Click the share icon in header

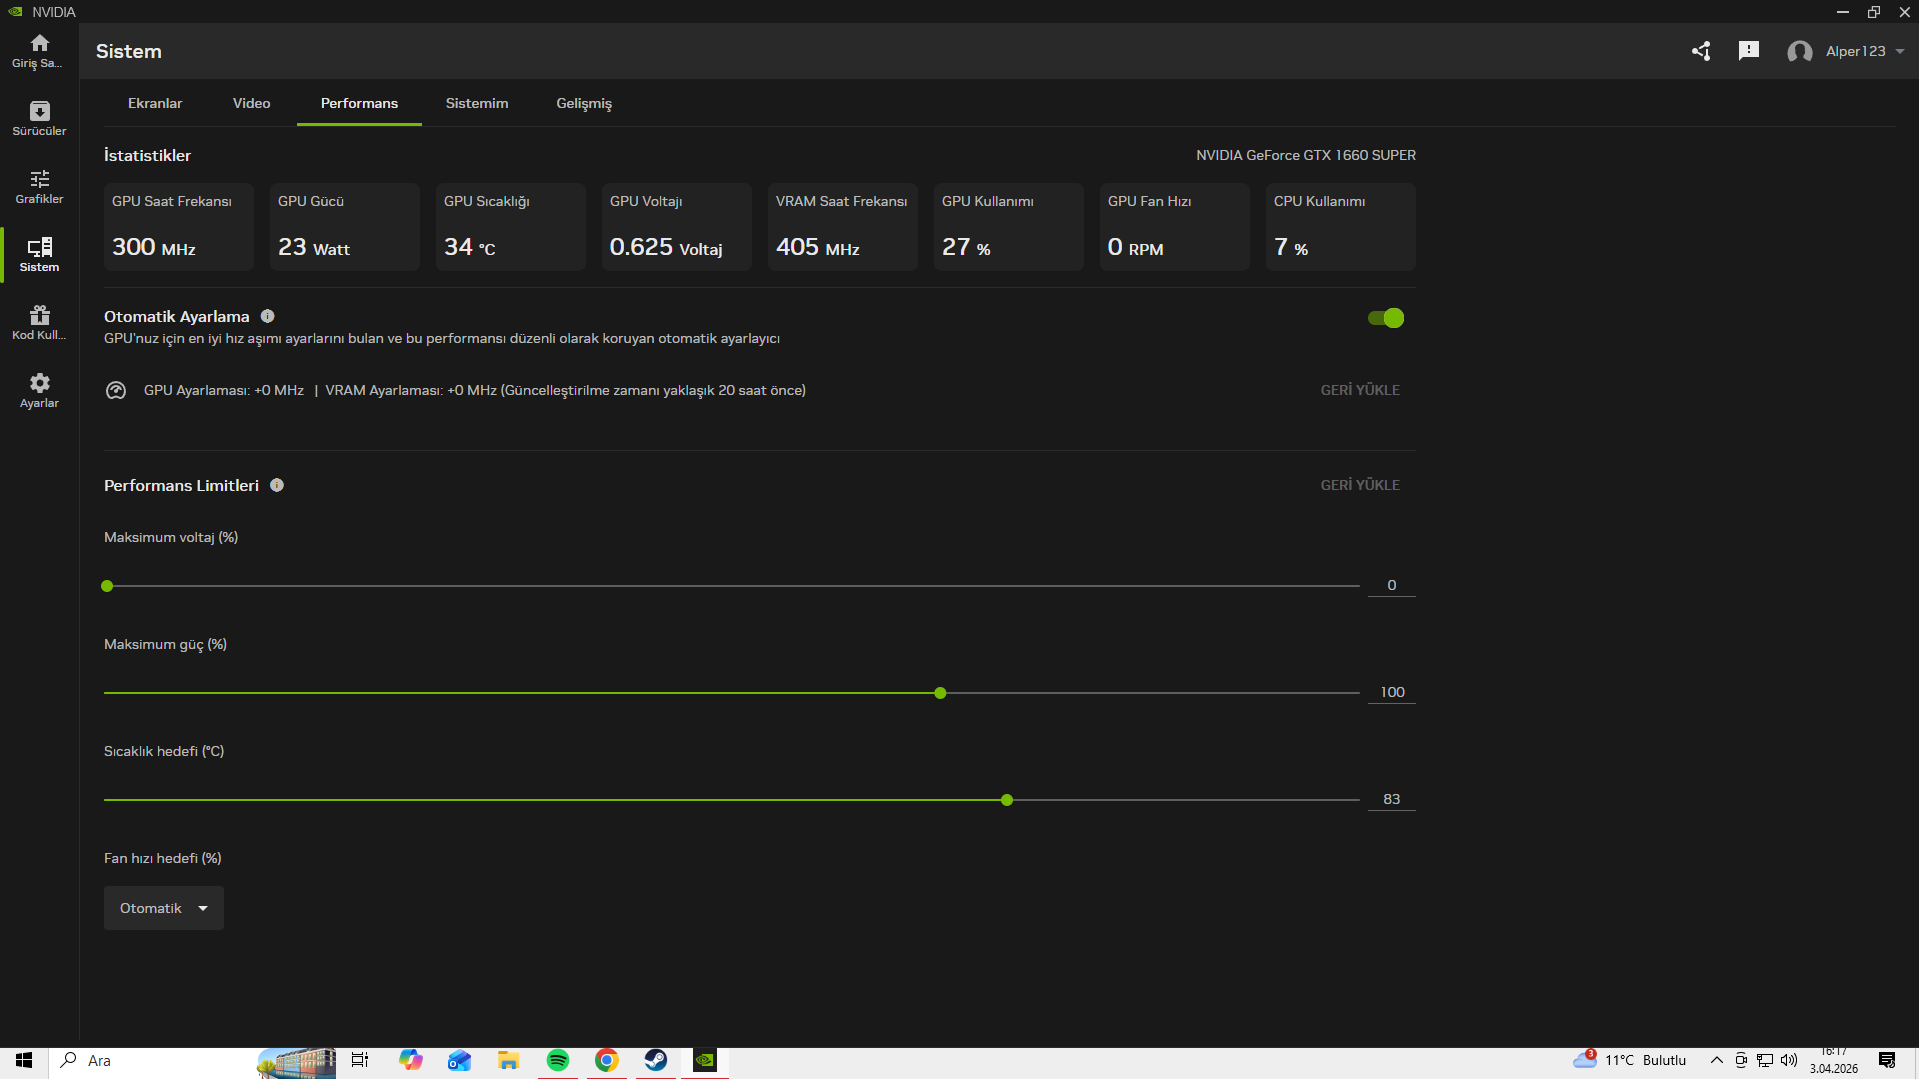click(1701, 51)
